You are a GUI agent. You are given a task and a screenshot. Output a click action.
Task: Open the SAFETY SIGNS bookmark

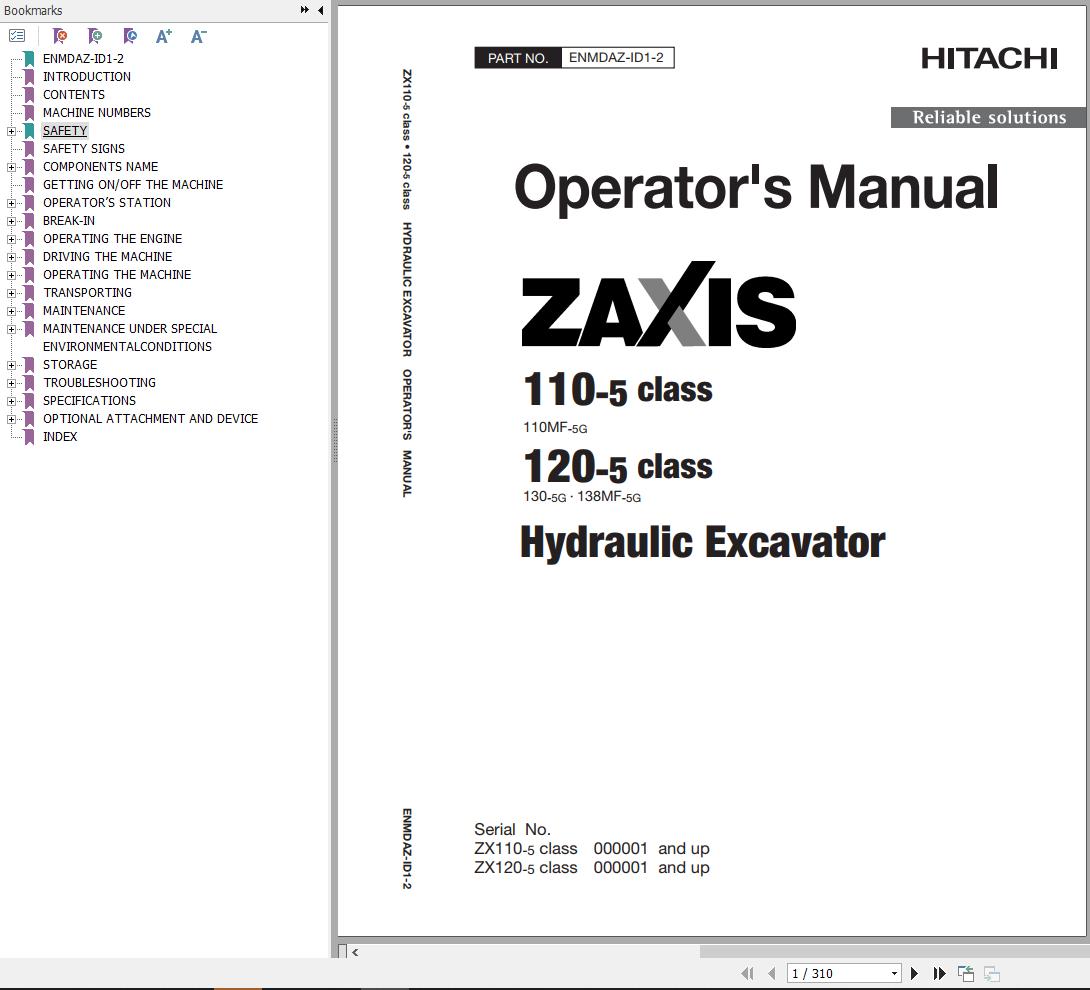(x=84, y=149)
